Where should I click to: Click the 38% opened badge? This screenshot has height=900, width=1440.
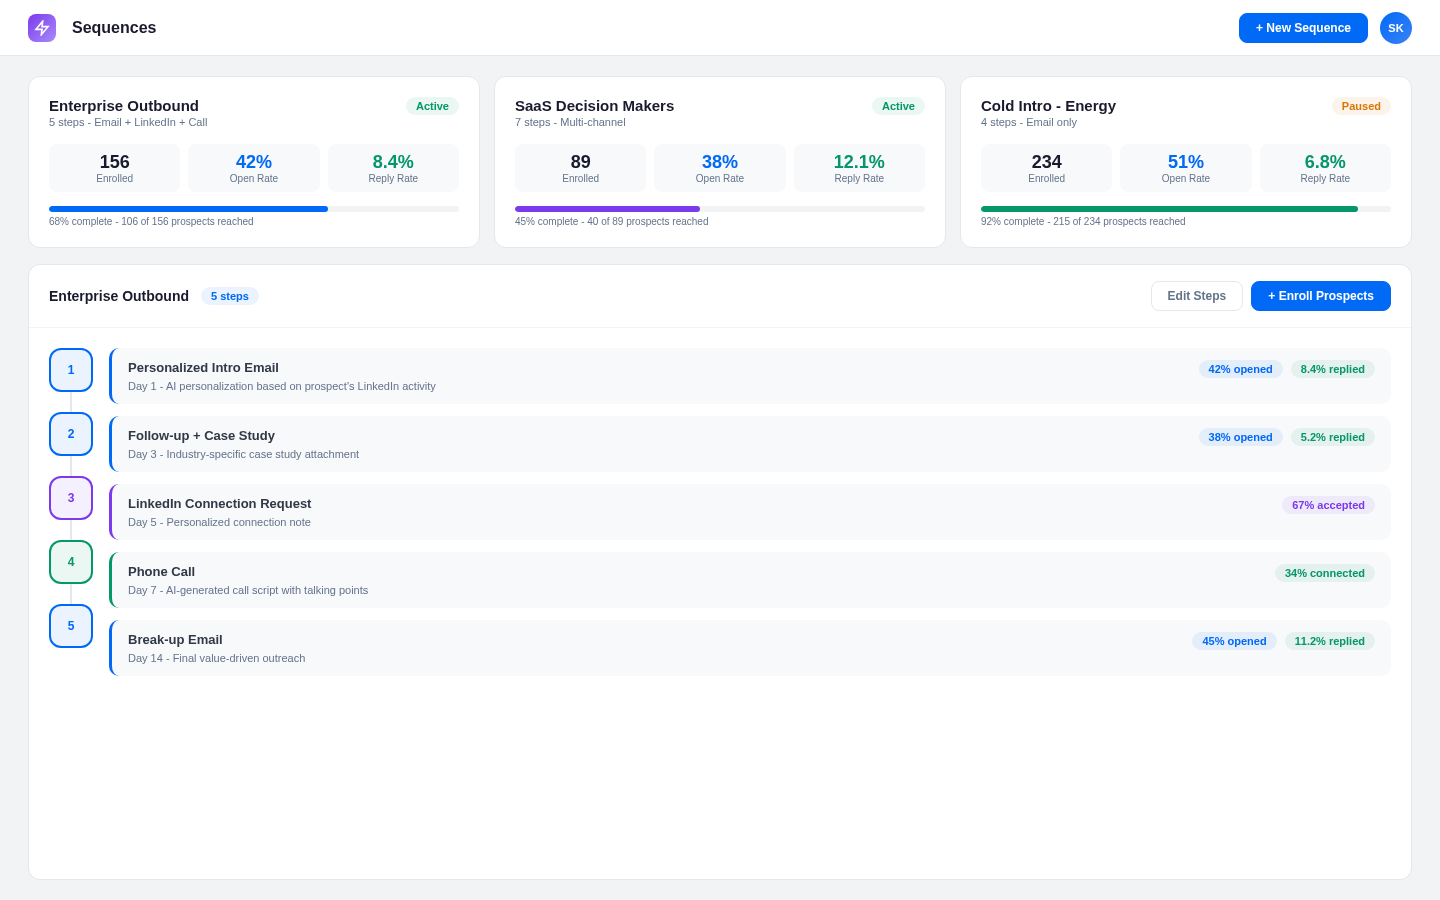pos(1240,437)
